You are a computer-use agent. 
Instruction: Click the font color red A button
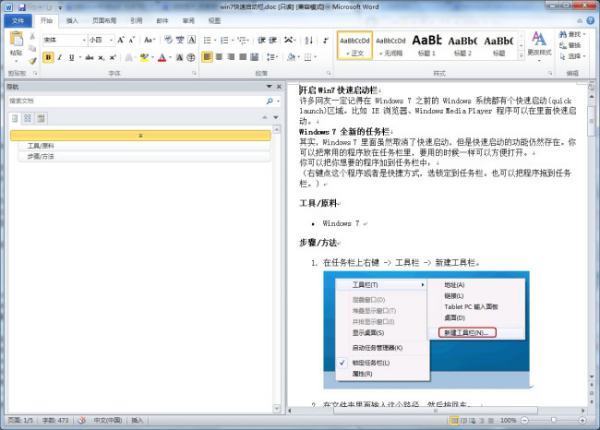pyautogui.click(x=162, y=57)
